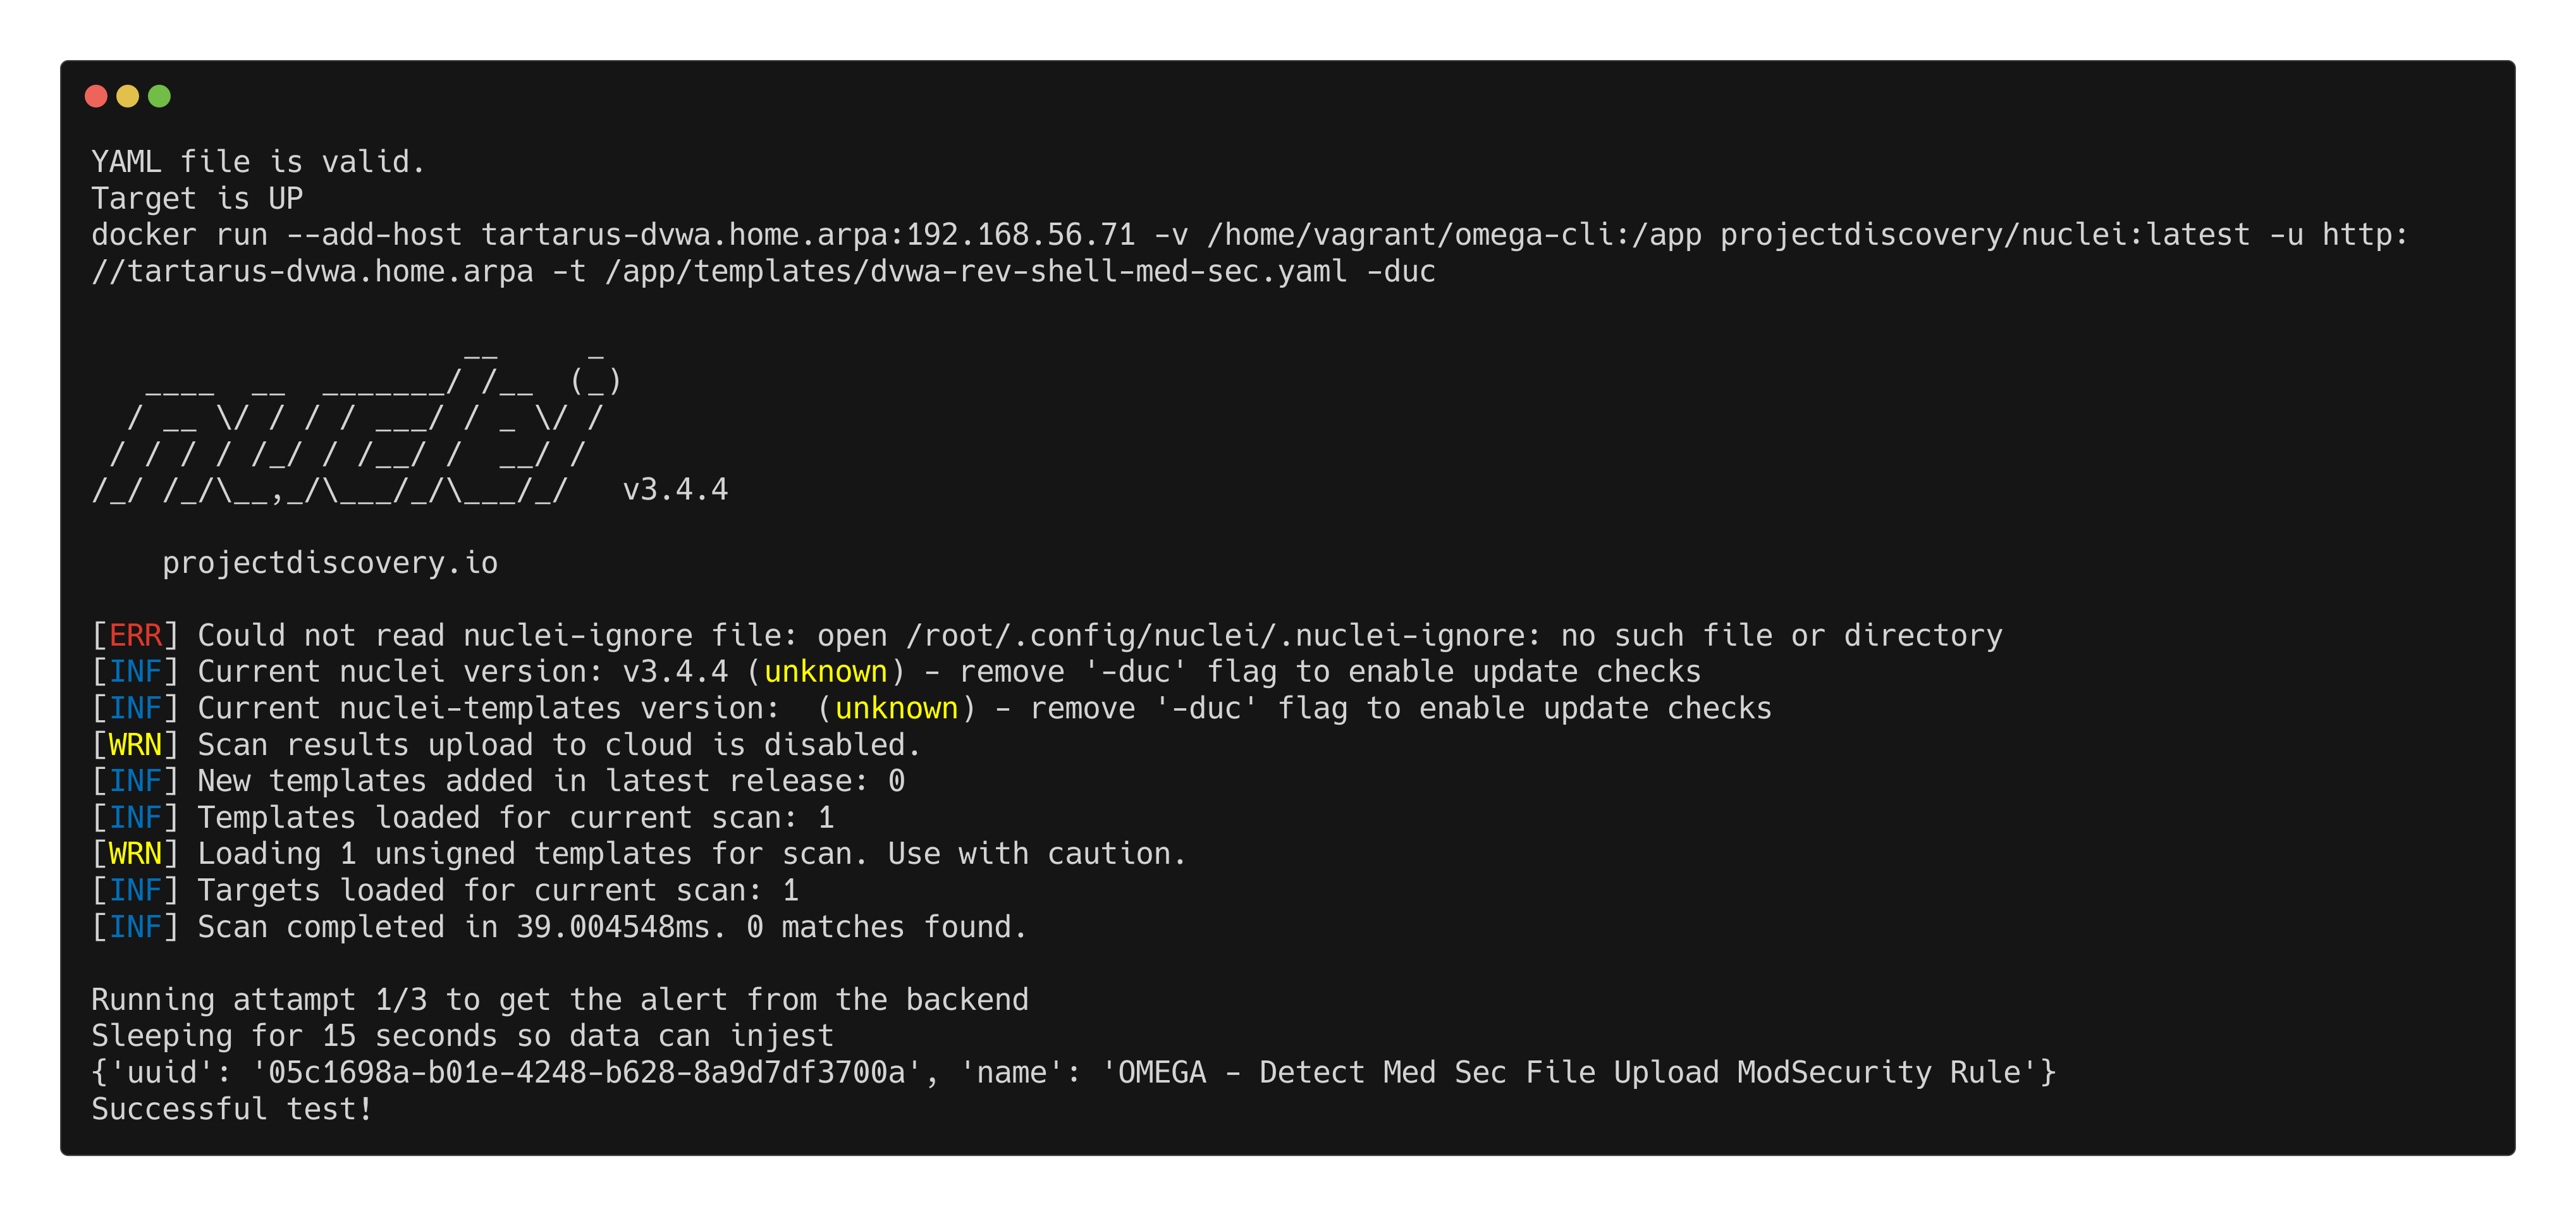Click the WRN tag for unsigned templates

(x=135, y=854)
